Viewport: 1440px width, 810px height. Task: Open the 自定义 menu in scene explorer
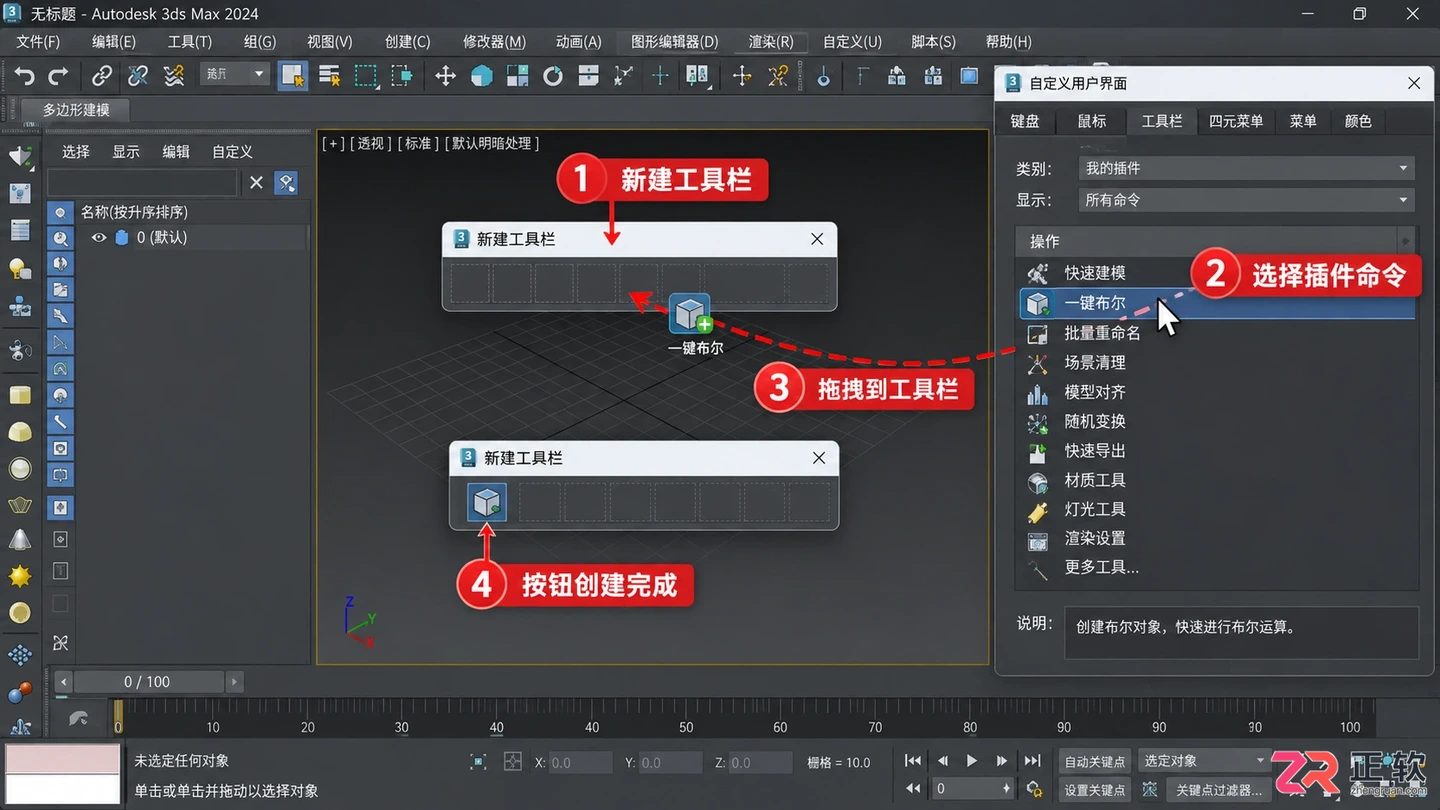[x=232, y=152]
